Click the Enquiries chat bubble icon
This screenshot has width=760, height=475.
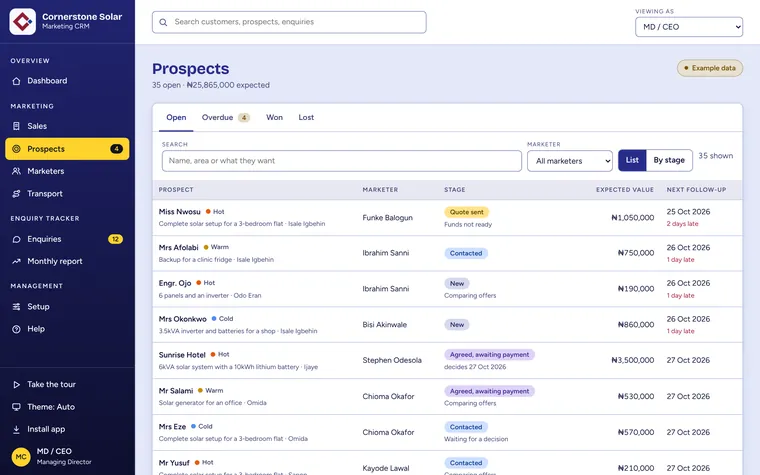coord(16,239)
